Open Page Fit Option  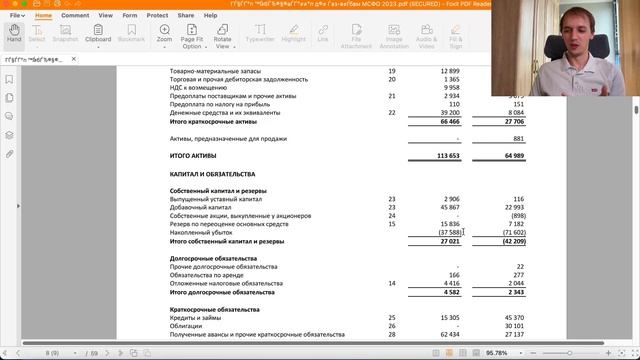coord(191,37)
